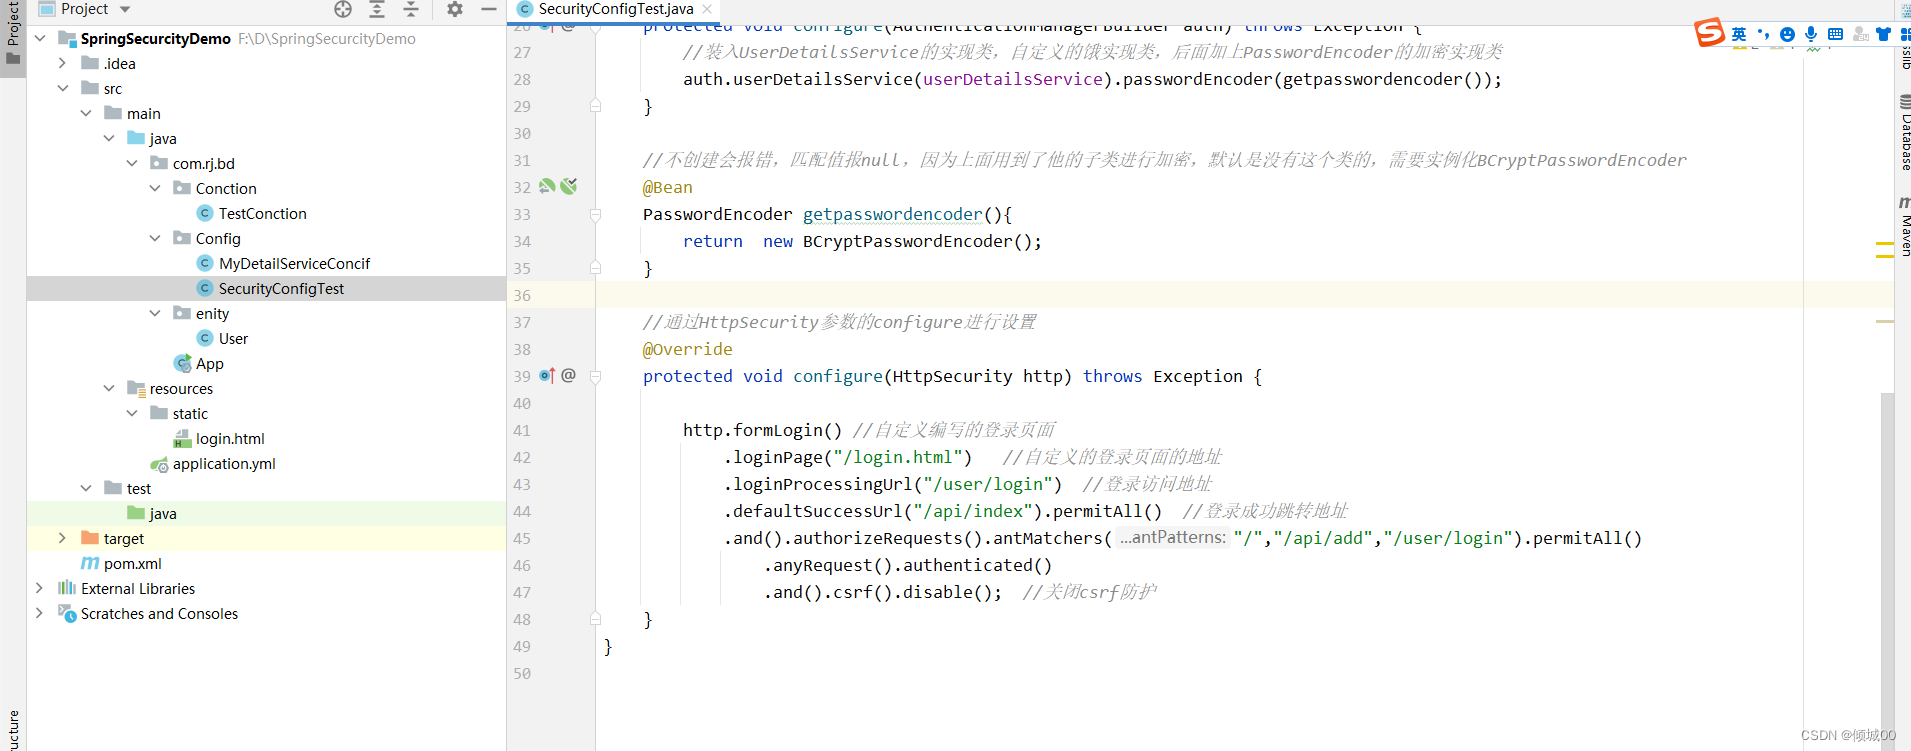The height and width of the screenshot is (751, 1911).
Task: Click the locate/select opened file target icon
Action: [343, 9]
